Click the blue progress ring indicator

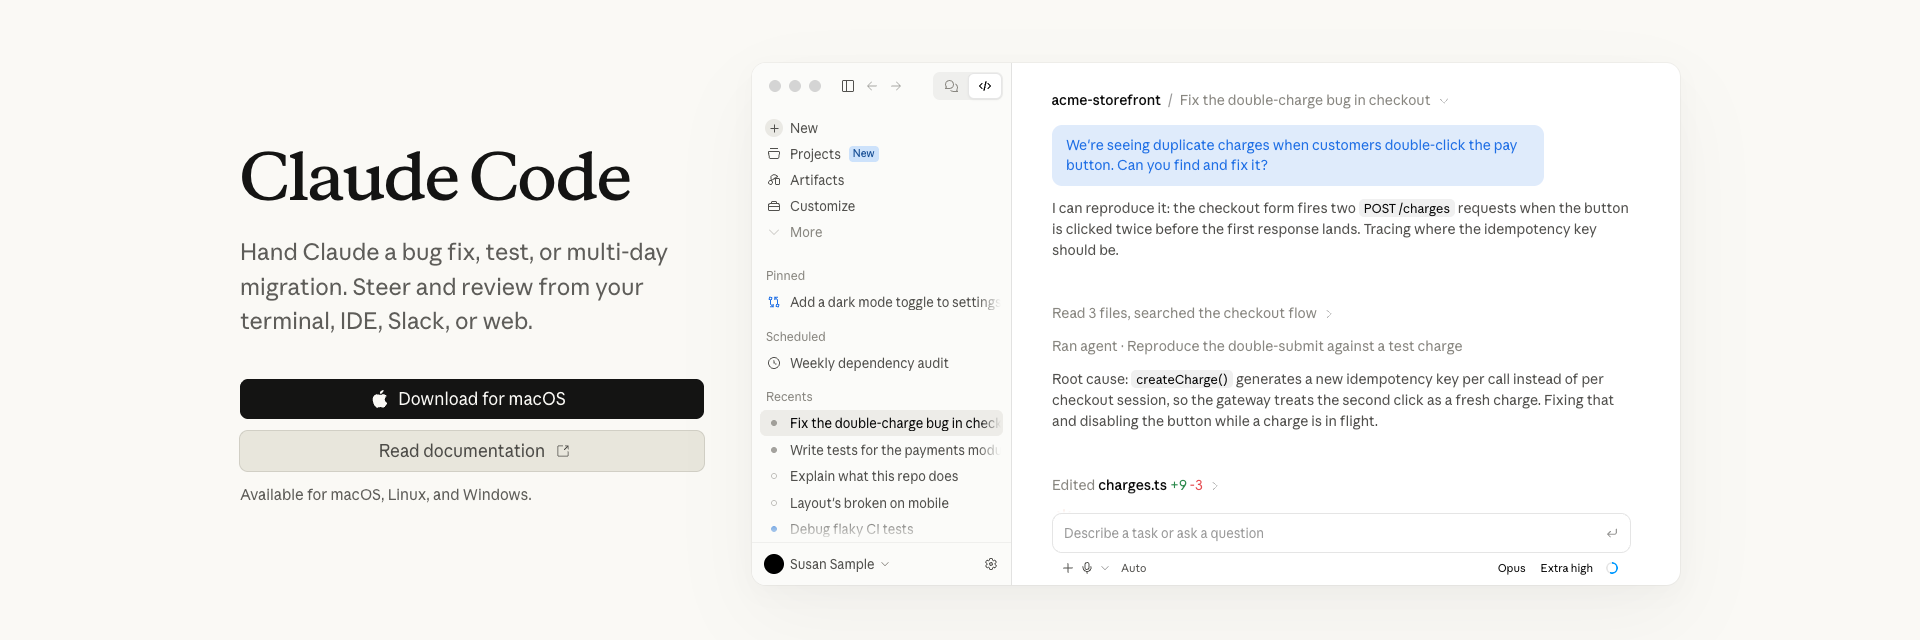click(x=1612, y=568)
